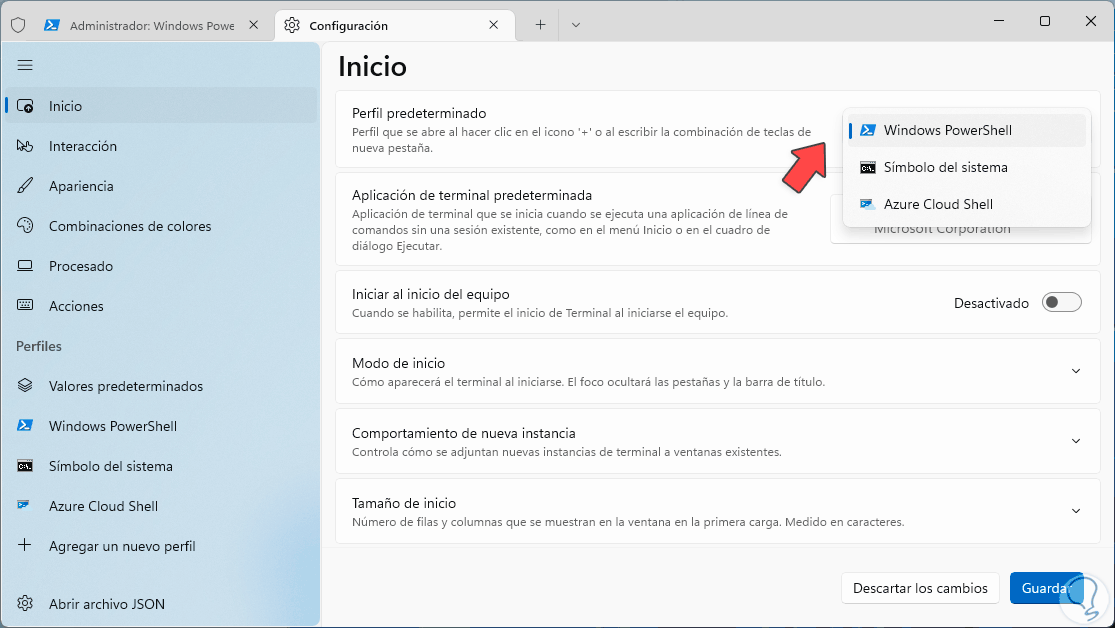Expand the Tamaño de inicio section
This screenshot has height=628, width=1115.
[1075, 511]
